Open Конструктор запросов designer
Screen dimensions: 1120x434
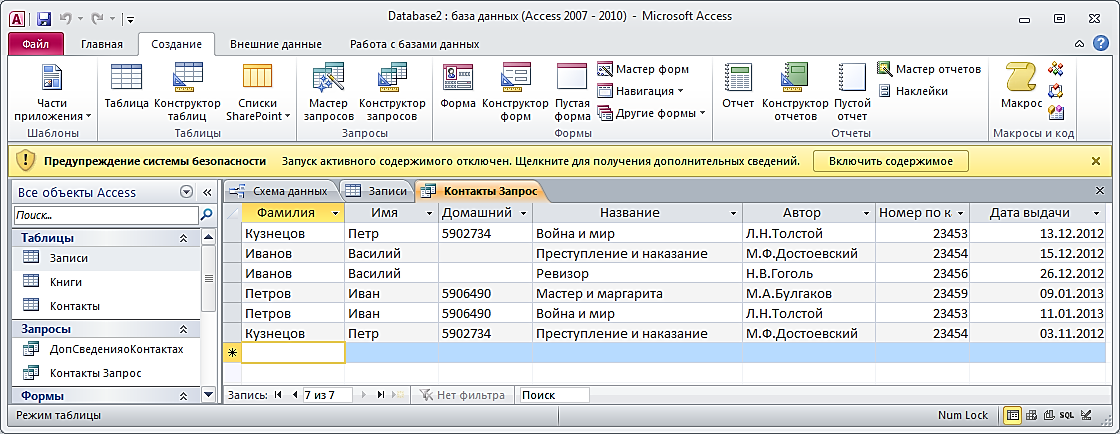[392, 91]
